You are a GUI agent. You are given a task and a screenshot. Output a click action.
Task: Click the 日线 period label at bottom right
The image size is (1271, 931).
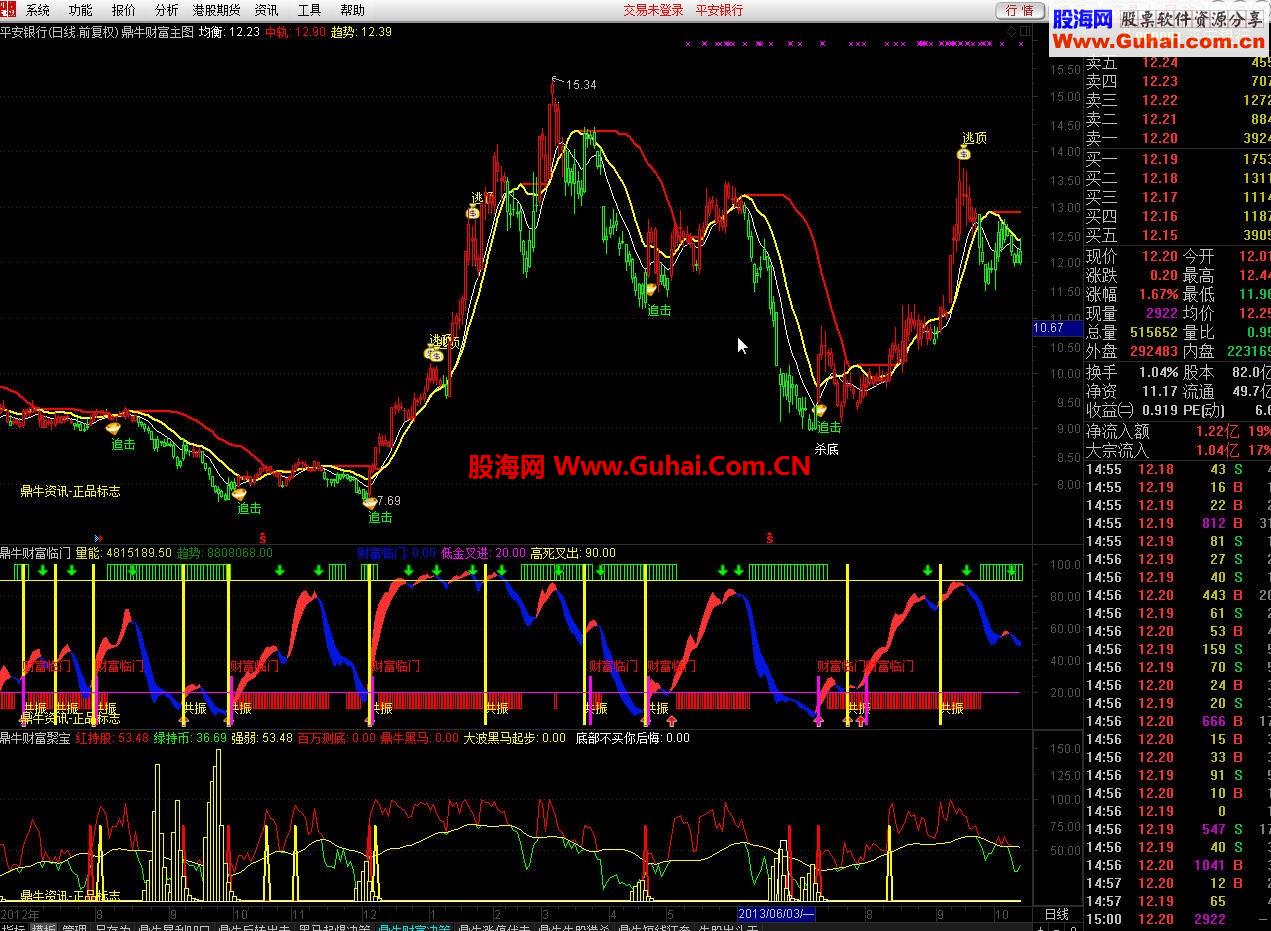click(x=1057, y=914)
